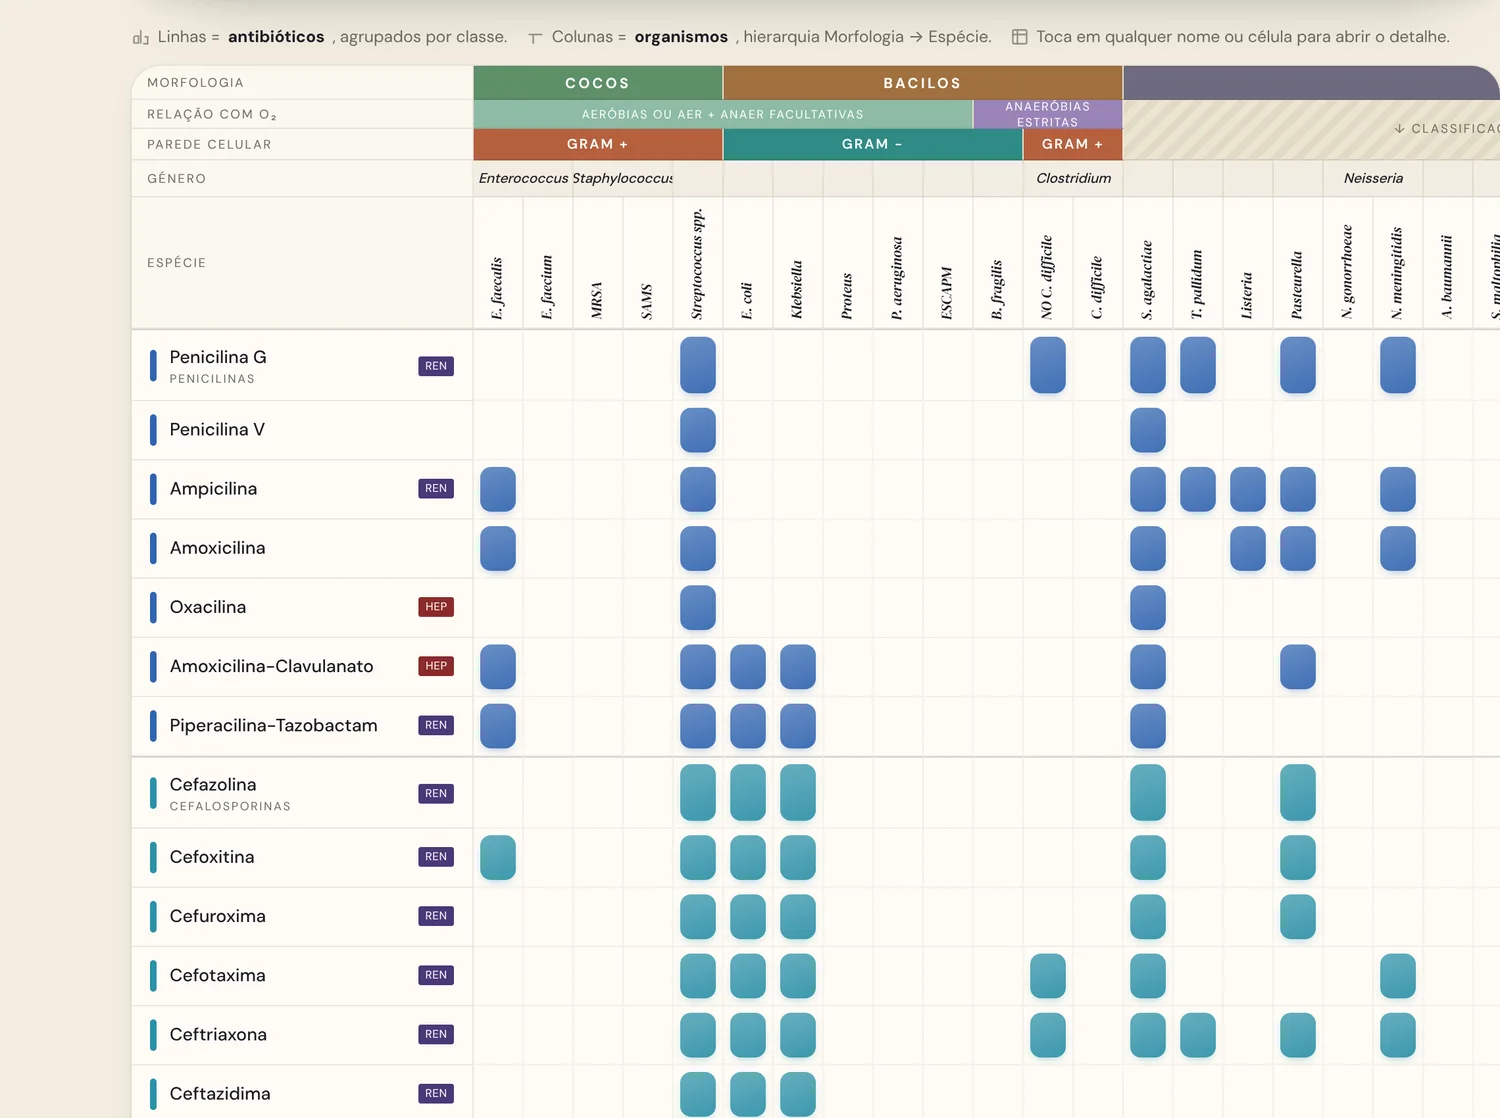Click the HEP badge on Amoxicilina-Clavulanato
1500x1118 pixels.
pos(436,666)
